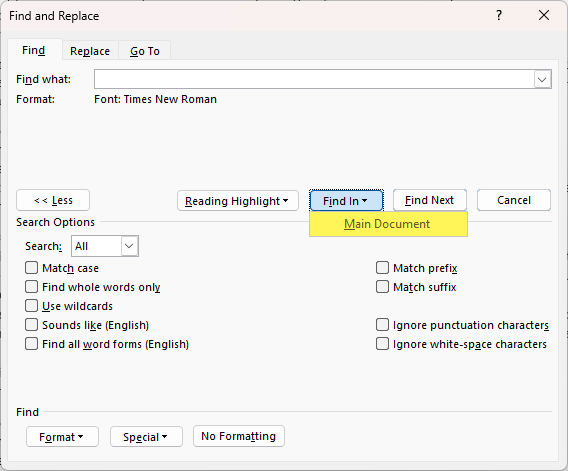Toggle the Match prefix checkbox

click(x=383, y=268)
